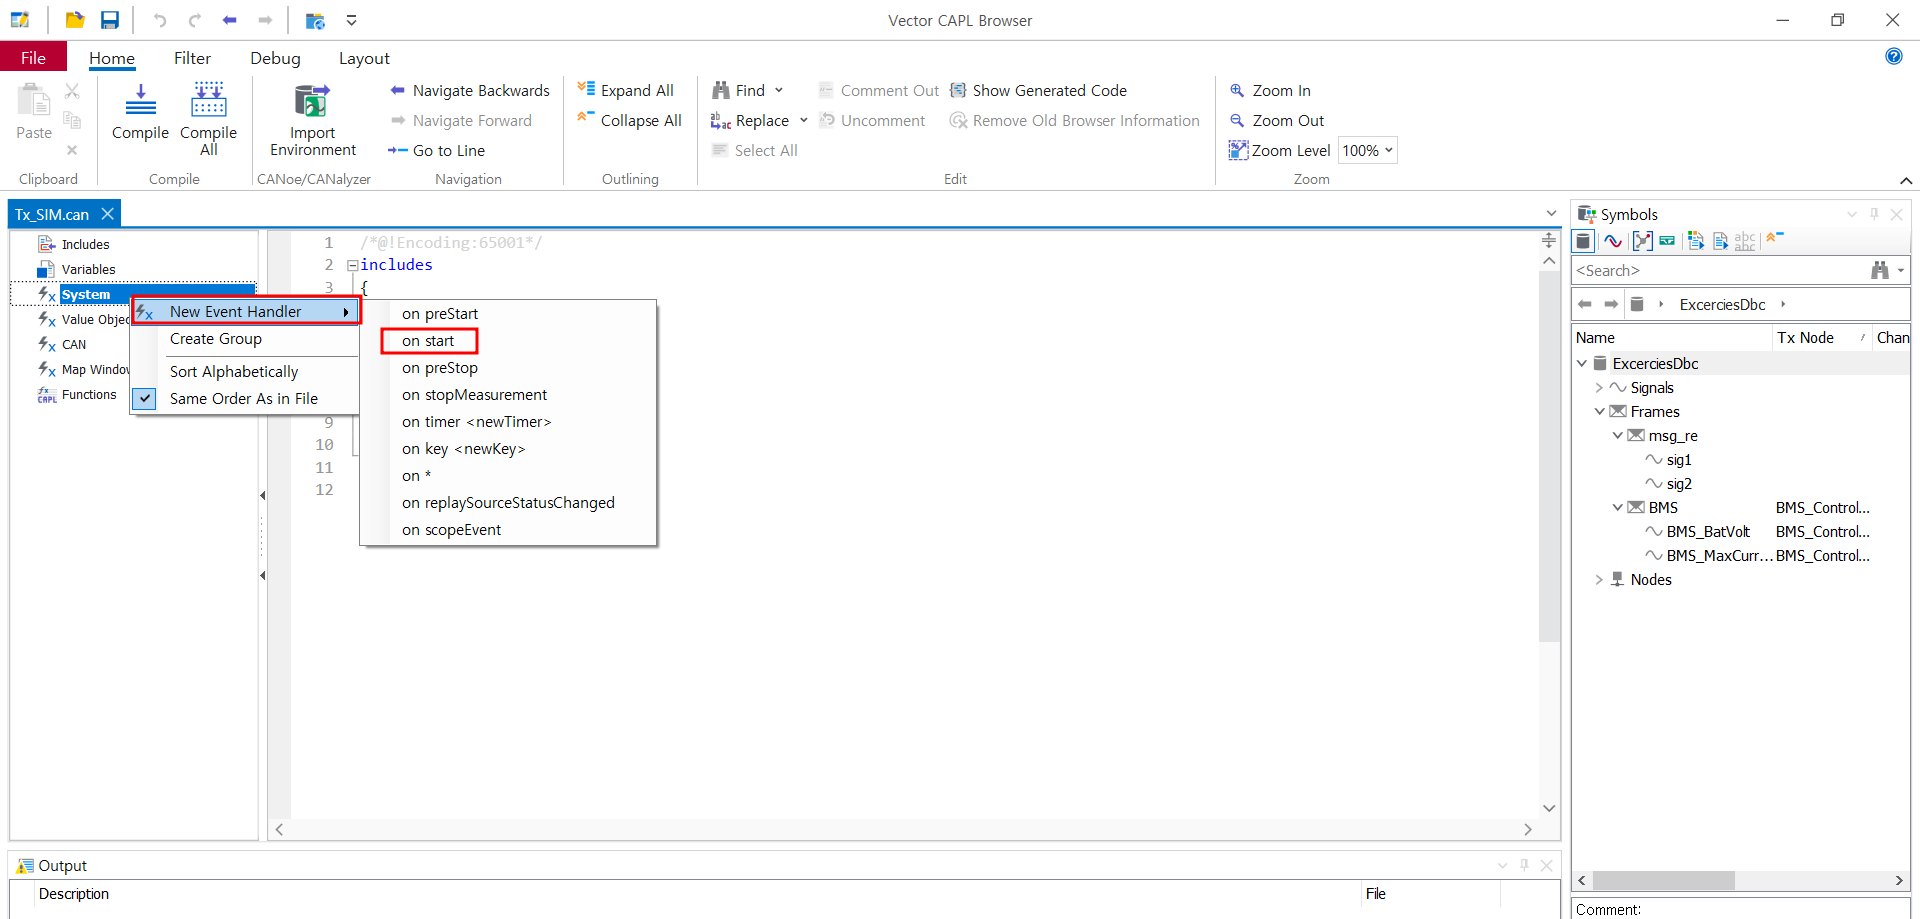1920x919 pixels.
Task: Select 'on key <newKey>' event handler
Action: tap(464, 448)
